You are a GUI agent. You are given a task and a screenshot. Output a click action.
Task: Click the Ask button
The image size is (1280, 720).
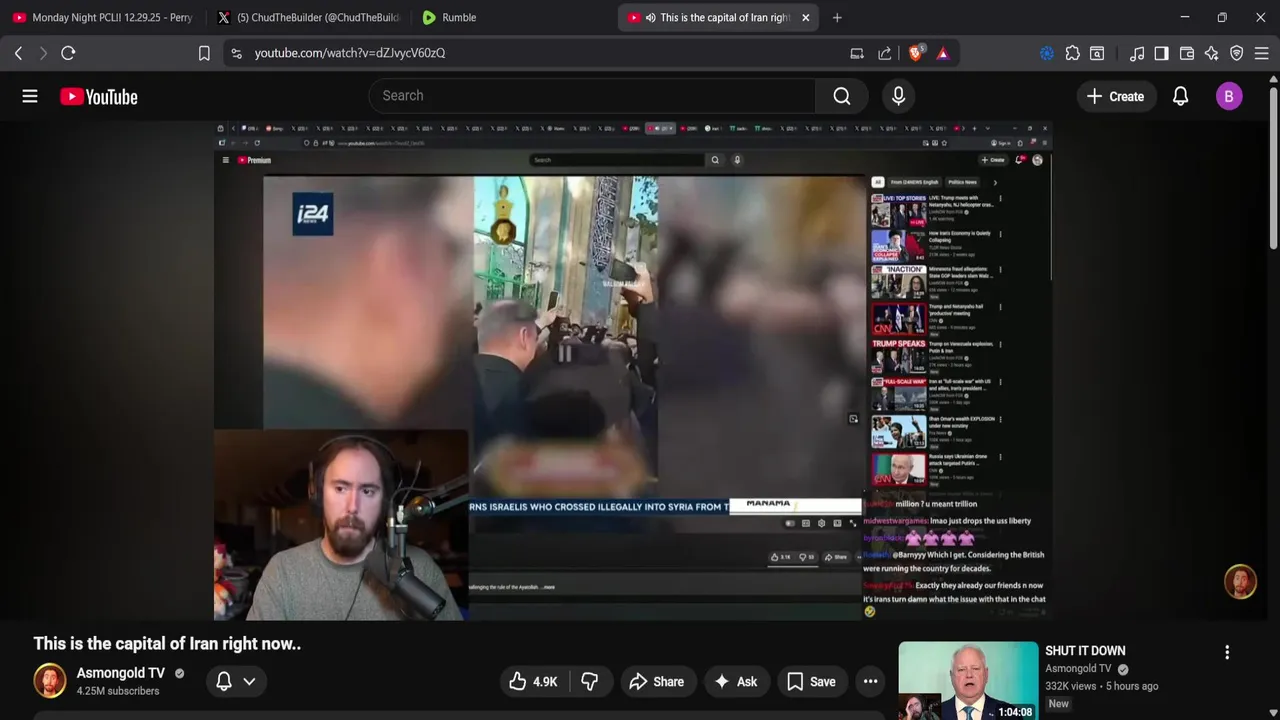(x=735, y=682)
